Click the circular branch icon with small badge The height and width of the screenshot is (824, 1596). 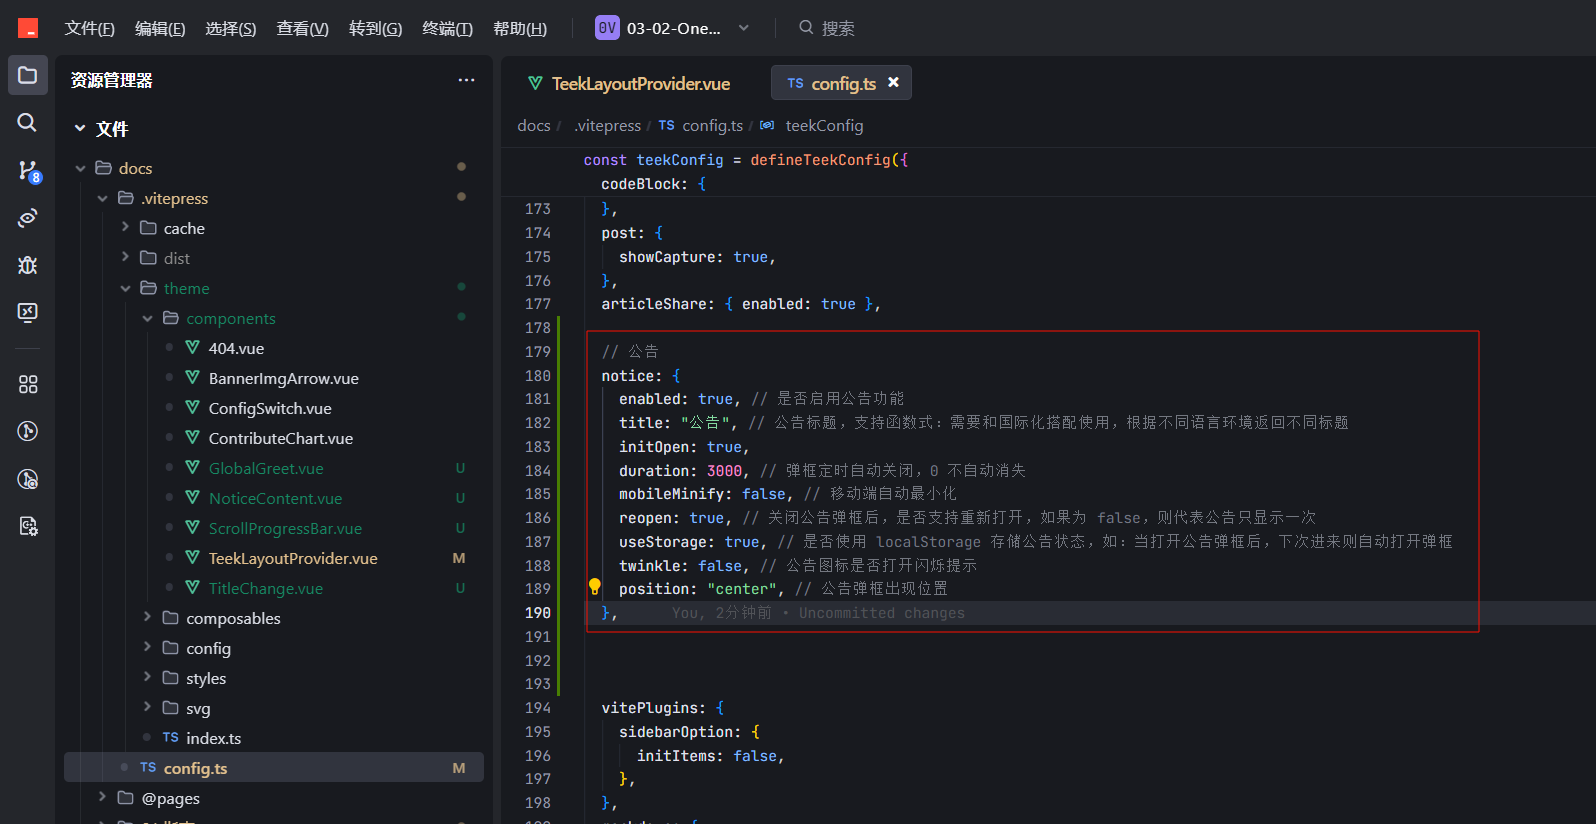pyautogui.click(x=28, y=479)
